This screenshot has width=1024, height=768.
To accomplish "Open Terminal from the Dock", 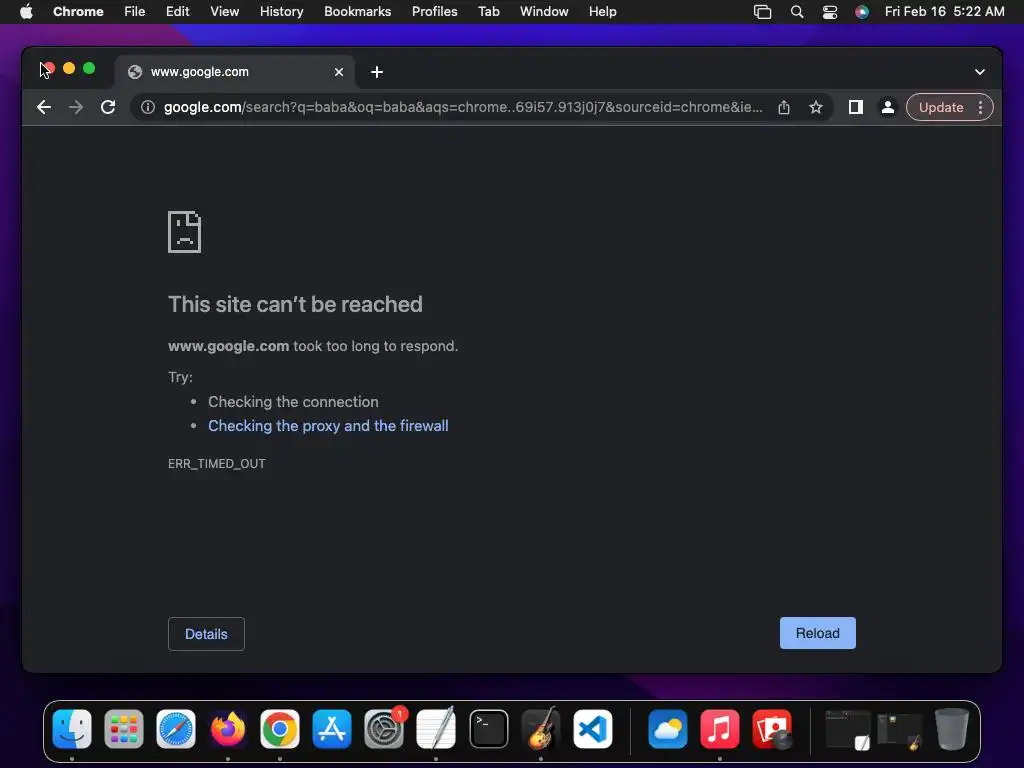I will [x=488, y=729].
